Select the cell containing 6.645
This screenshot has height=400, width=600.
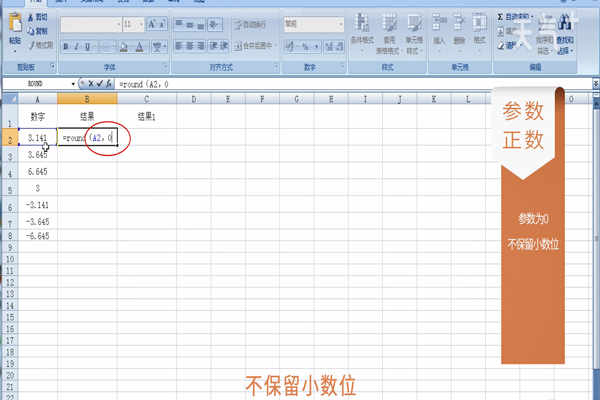pos(38,171)
